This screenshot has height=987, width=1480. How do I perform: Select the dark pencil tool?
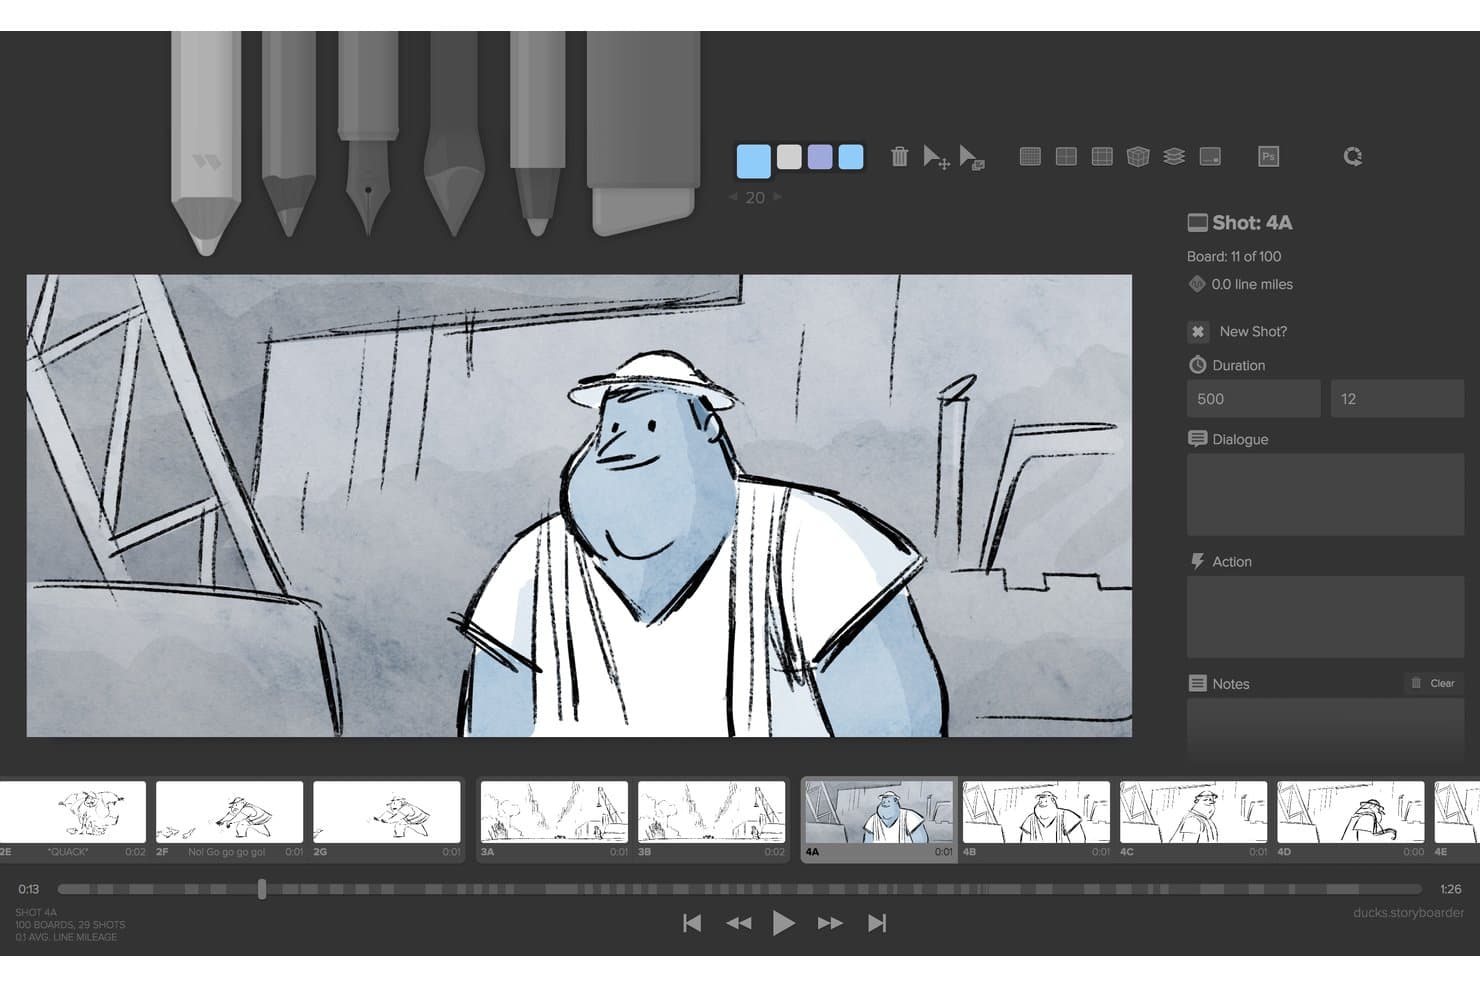click(x=288, y=132)
